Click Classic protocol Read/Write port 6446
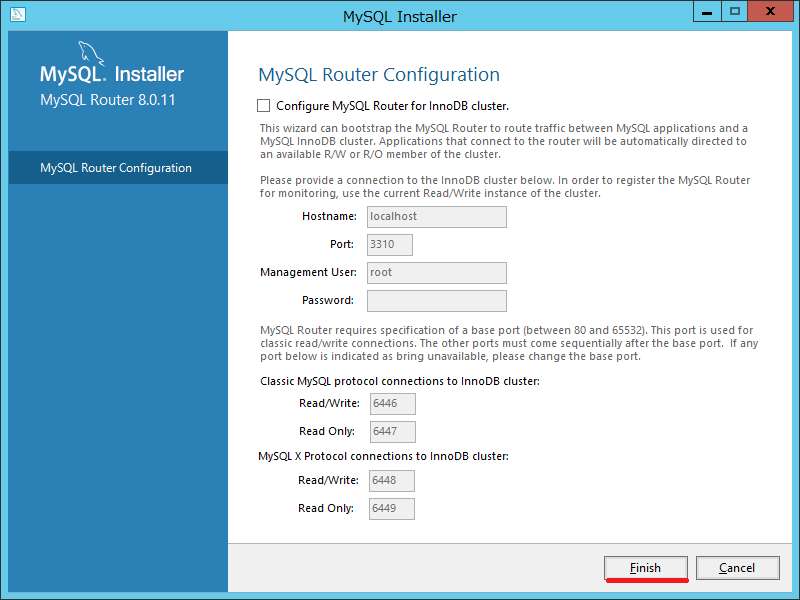This screenshot has width=800, height=600. tap(392, 404)
